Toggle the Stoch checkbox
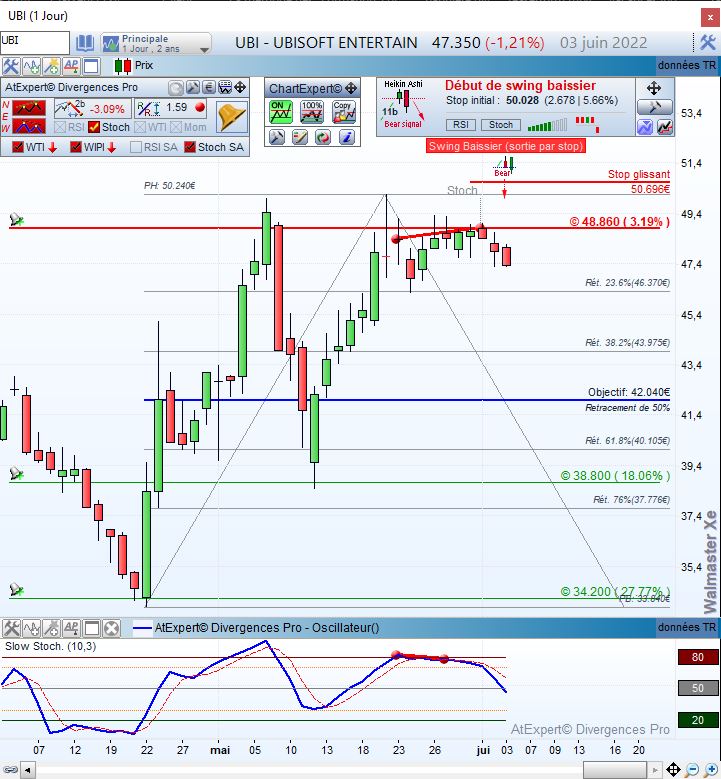 point(94,127)
